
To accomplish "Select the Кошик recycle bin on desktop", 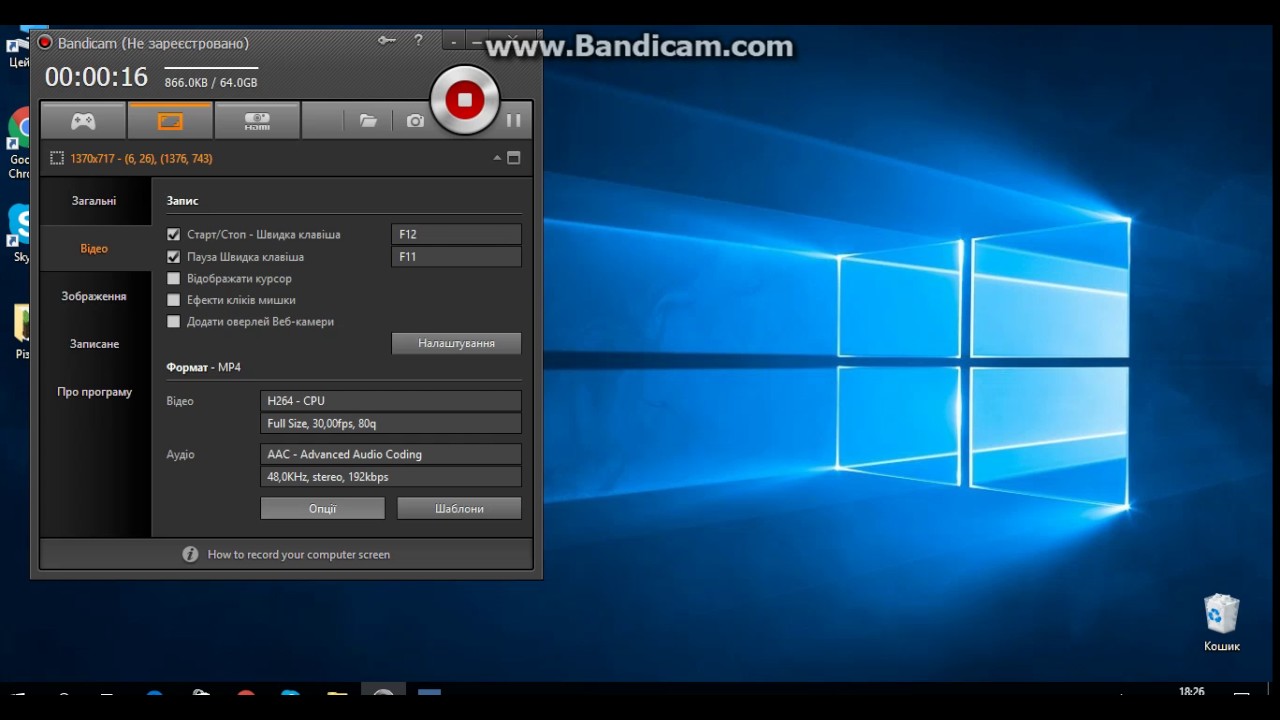I will 1221,623.
